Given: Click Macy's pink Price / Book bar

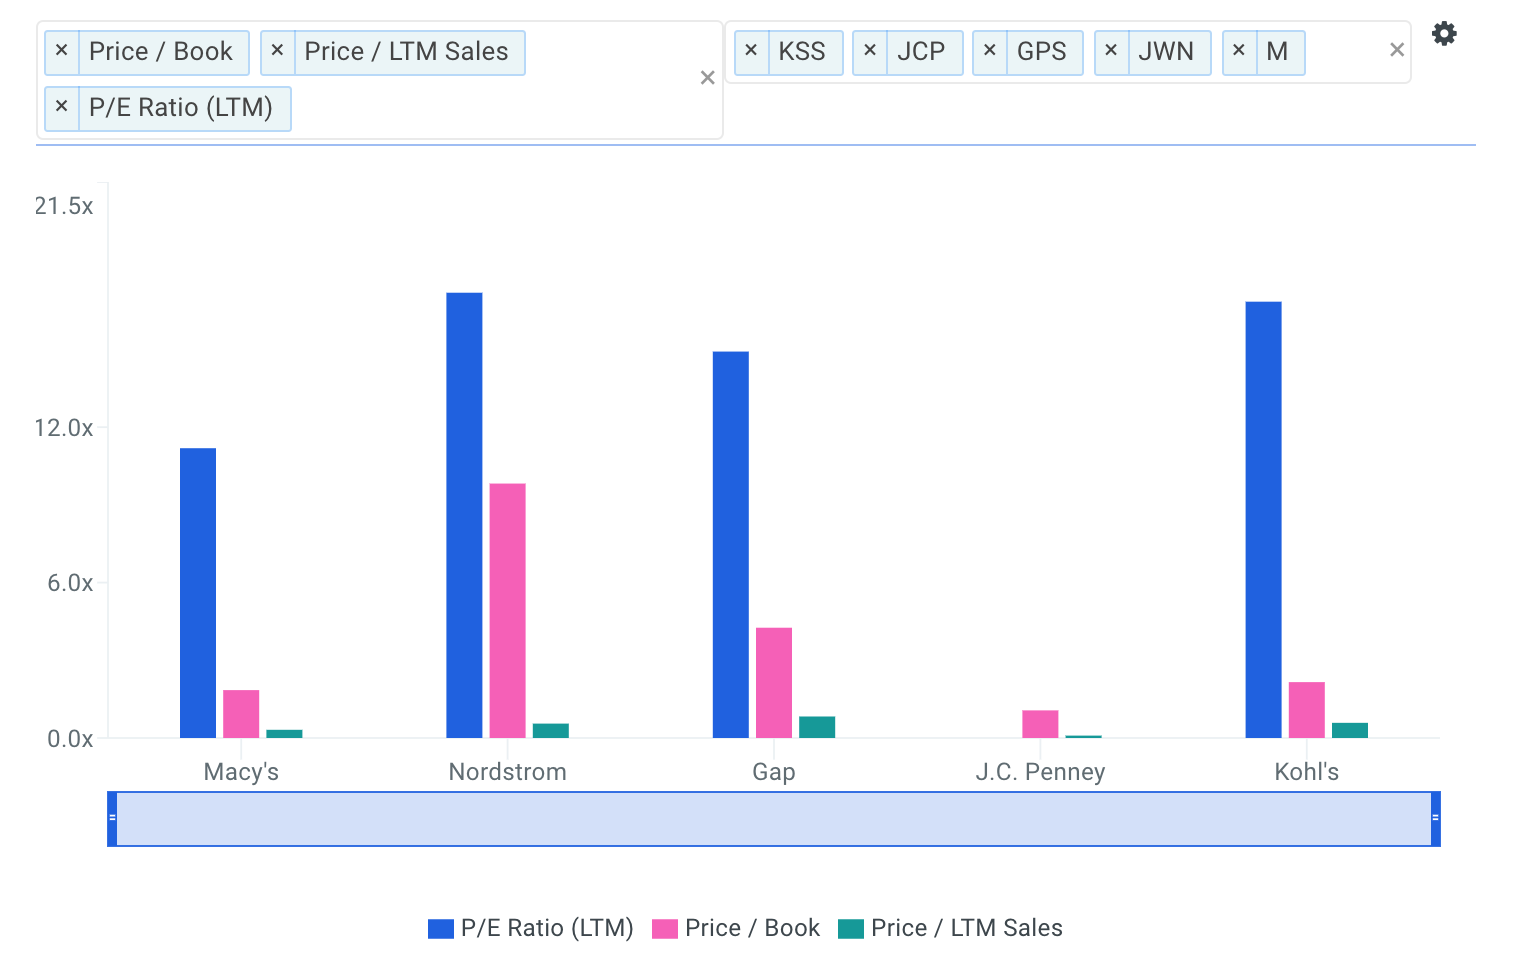Looking at the screenshot, I should pos(241,714).
